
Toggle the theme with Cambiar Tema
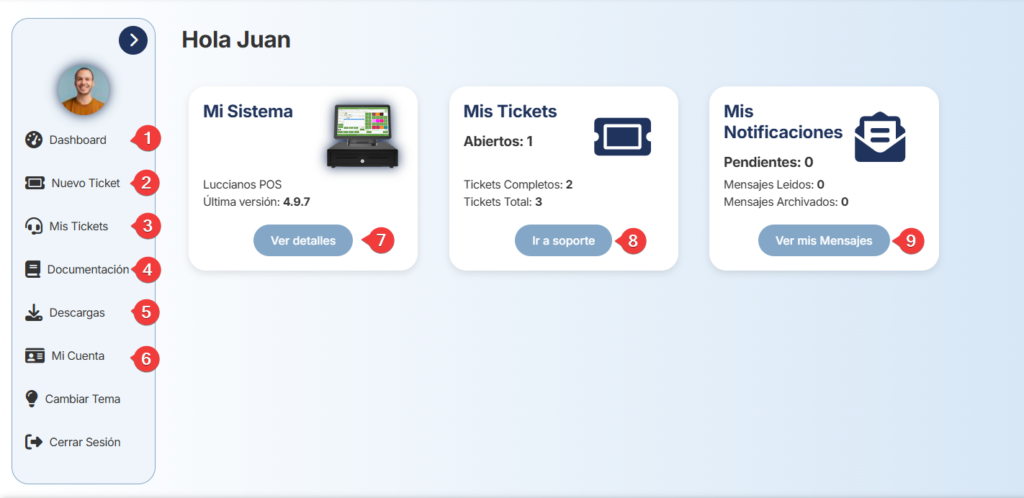72,399
